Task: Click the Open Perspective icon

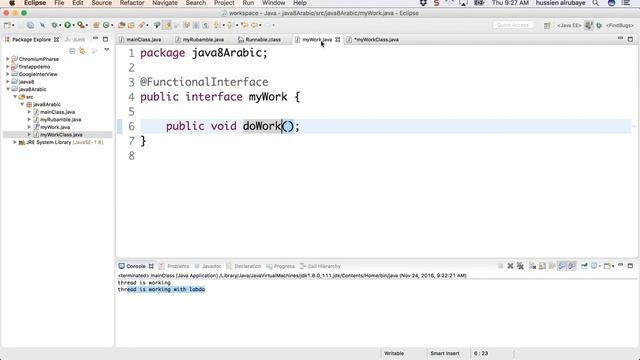Action: click(547, 25)
